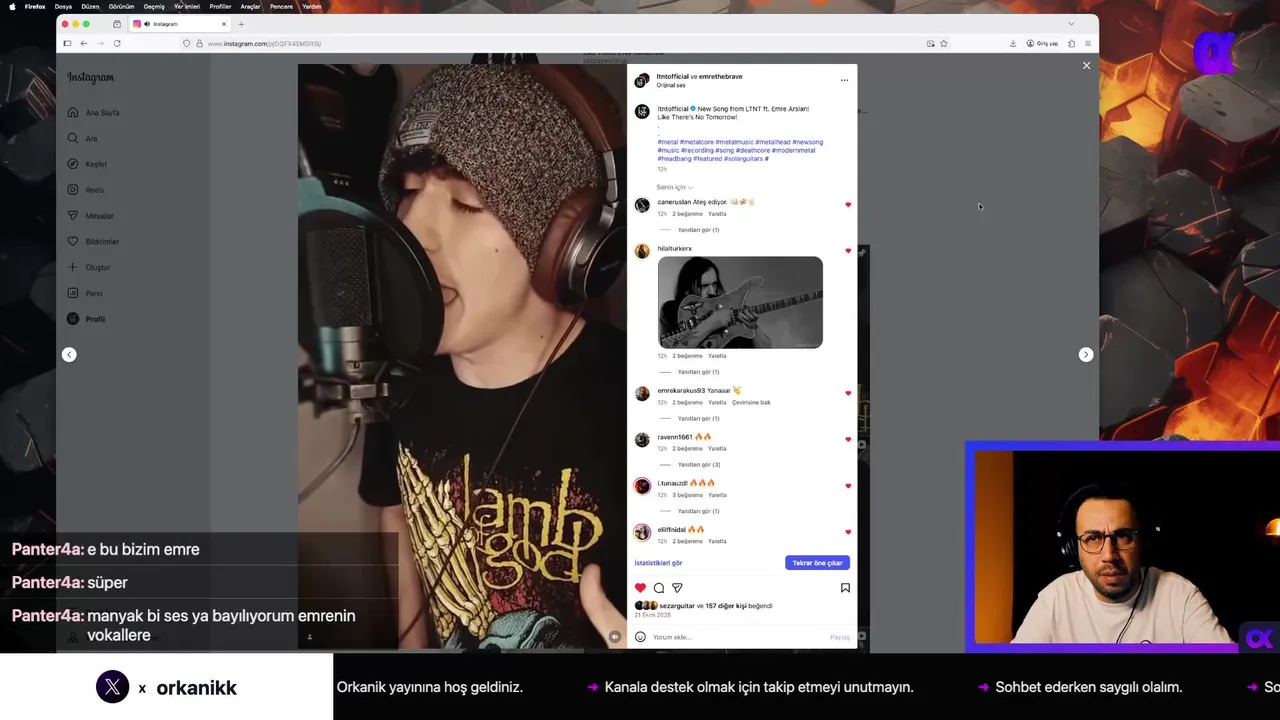Expand list all tabs chevron

pyautogui.click(x=1071, y=24)
